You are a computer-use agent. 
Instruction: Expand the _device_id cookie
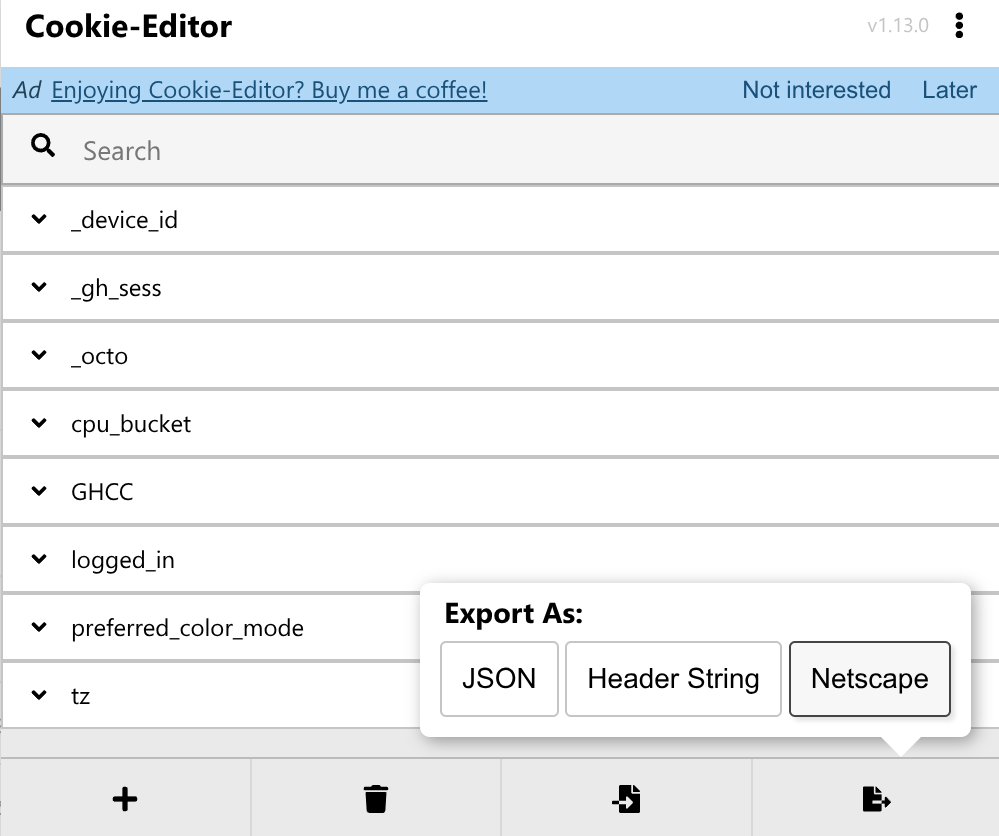(x=500, y=220)
